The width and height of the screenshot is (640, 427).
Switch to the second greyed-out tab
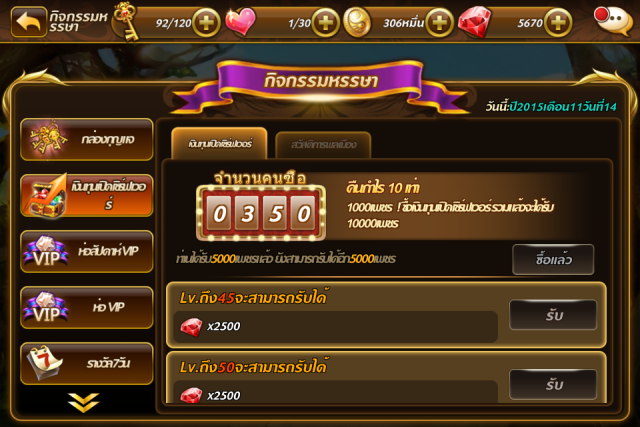323,145
